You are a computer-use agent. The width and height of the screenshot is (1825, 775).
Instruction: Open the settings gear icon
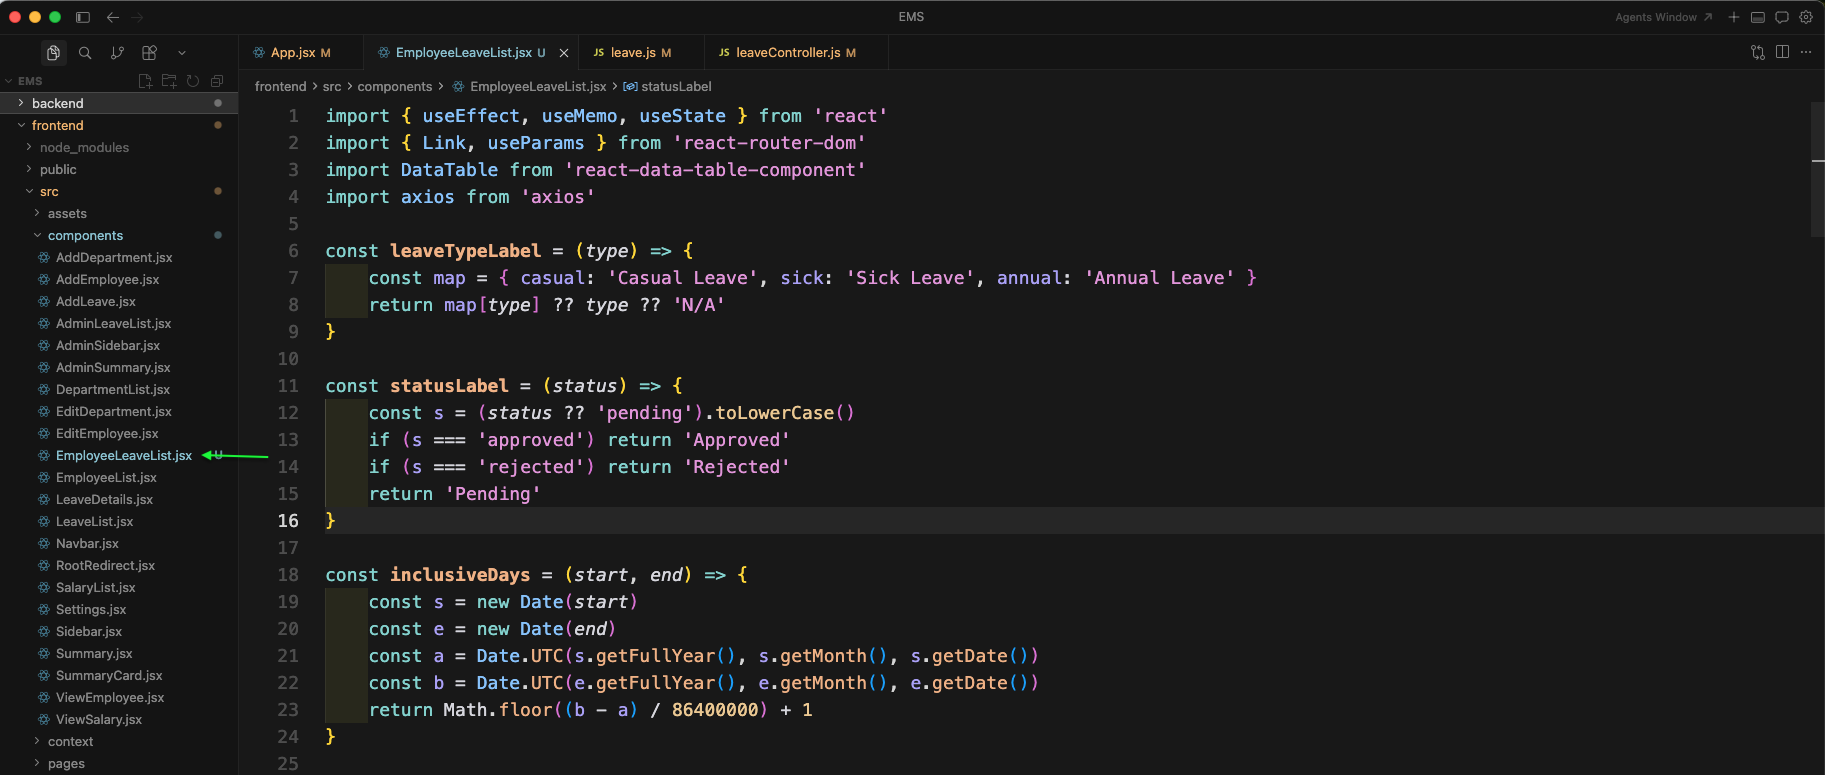point(1806,17)
